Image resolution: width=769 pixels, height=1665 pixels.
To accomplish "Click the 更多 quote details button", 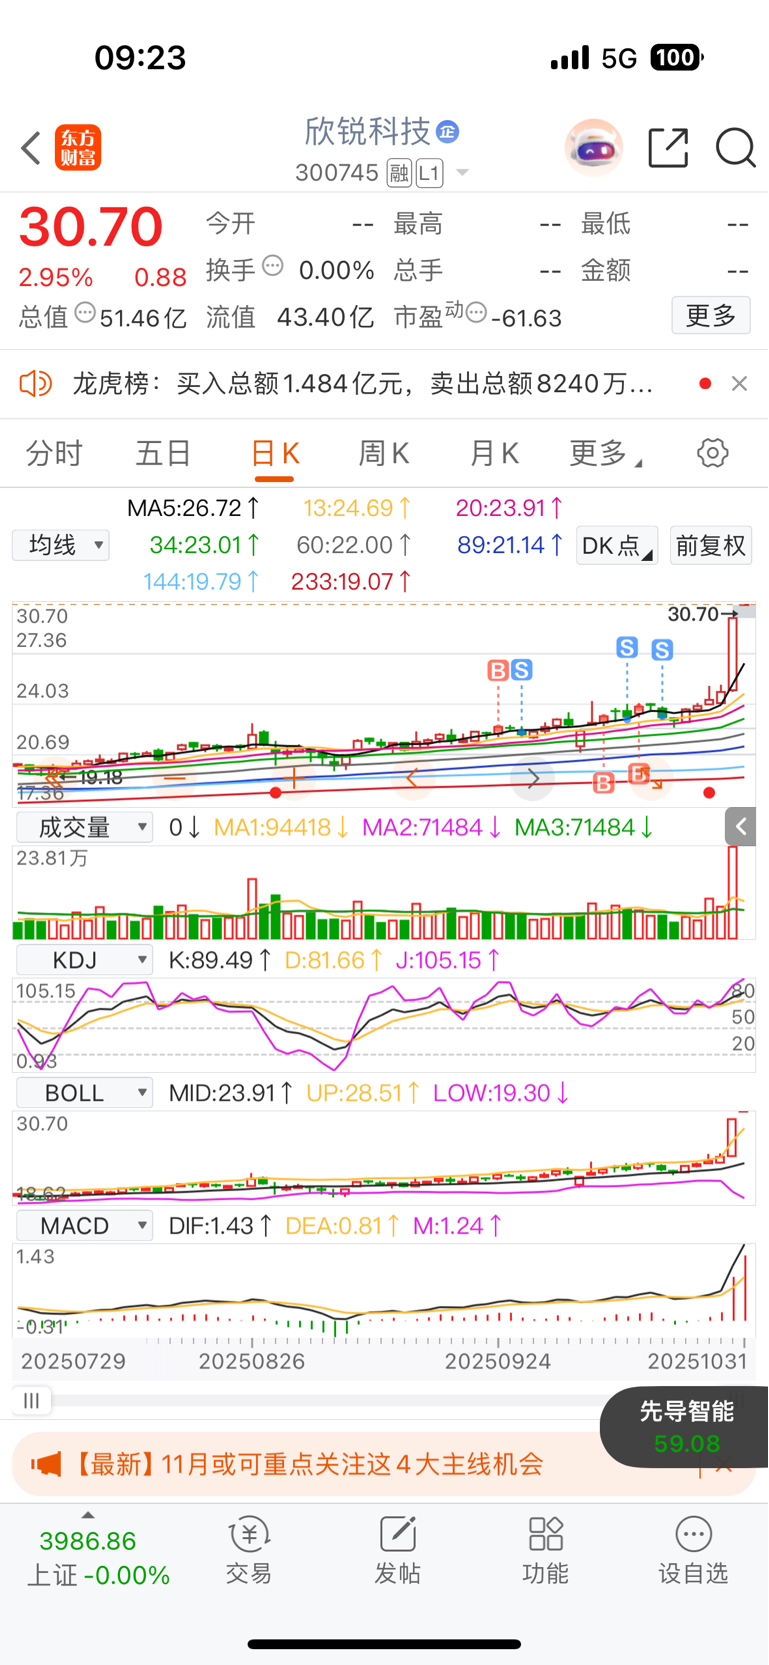I will (x=711, y=316).
